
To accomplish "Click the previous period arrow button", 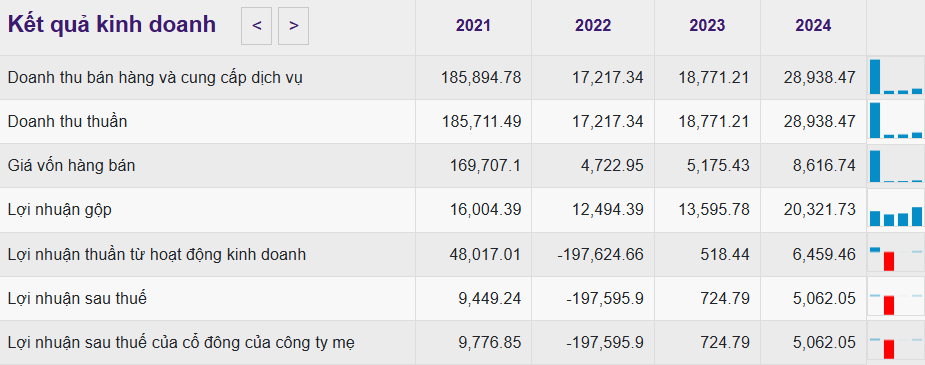I will pos(256,26).
